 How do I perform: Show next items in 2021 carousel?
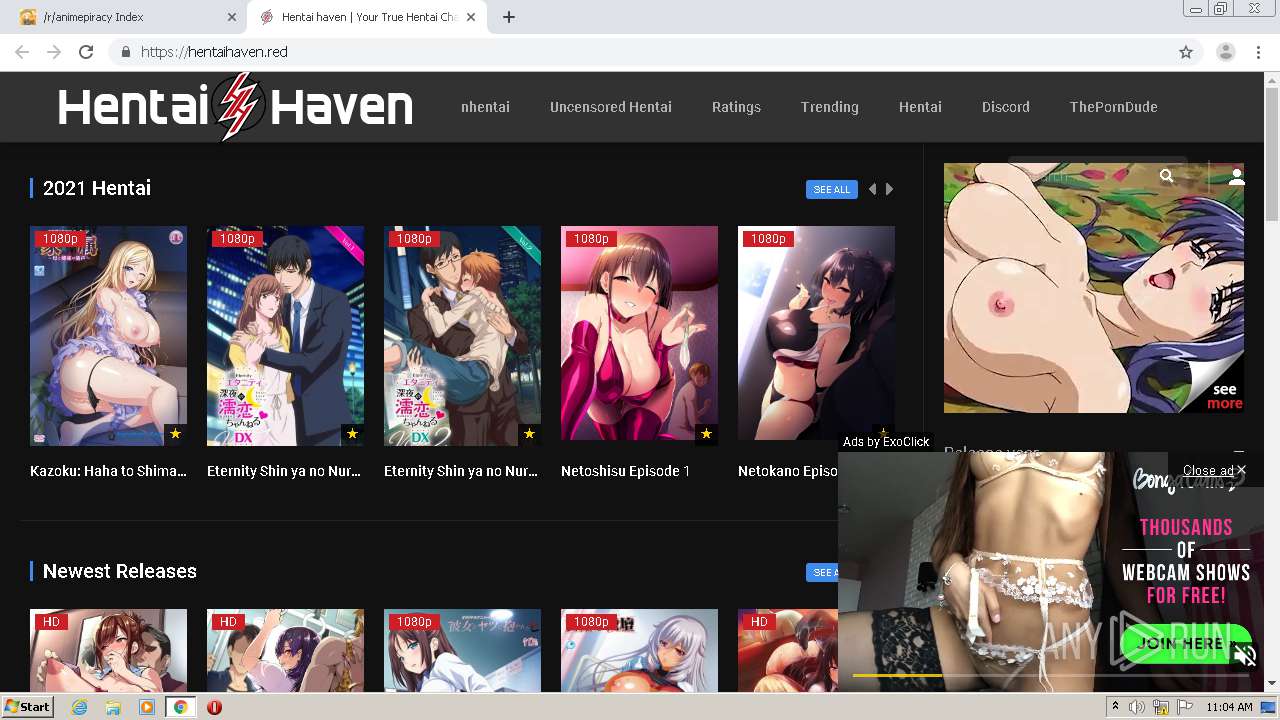[x=889, y=189]
